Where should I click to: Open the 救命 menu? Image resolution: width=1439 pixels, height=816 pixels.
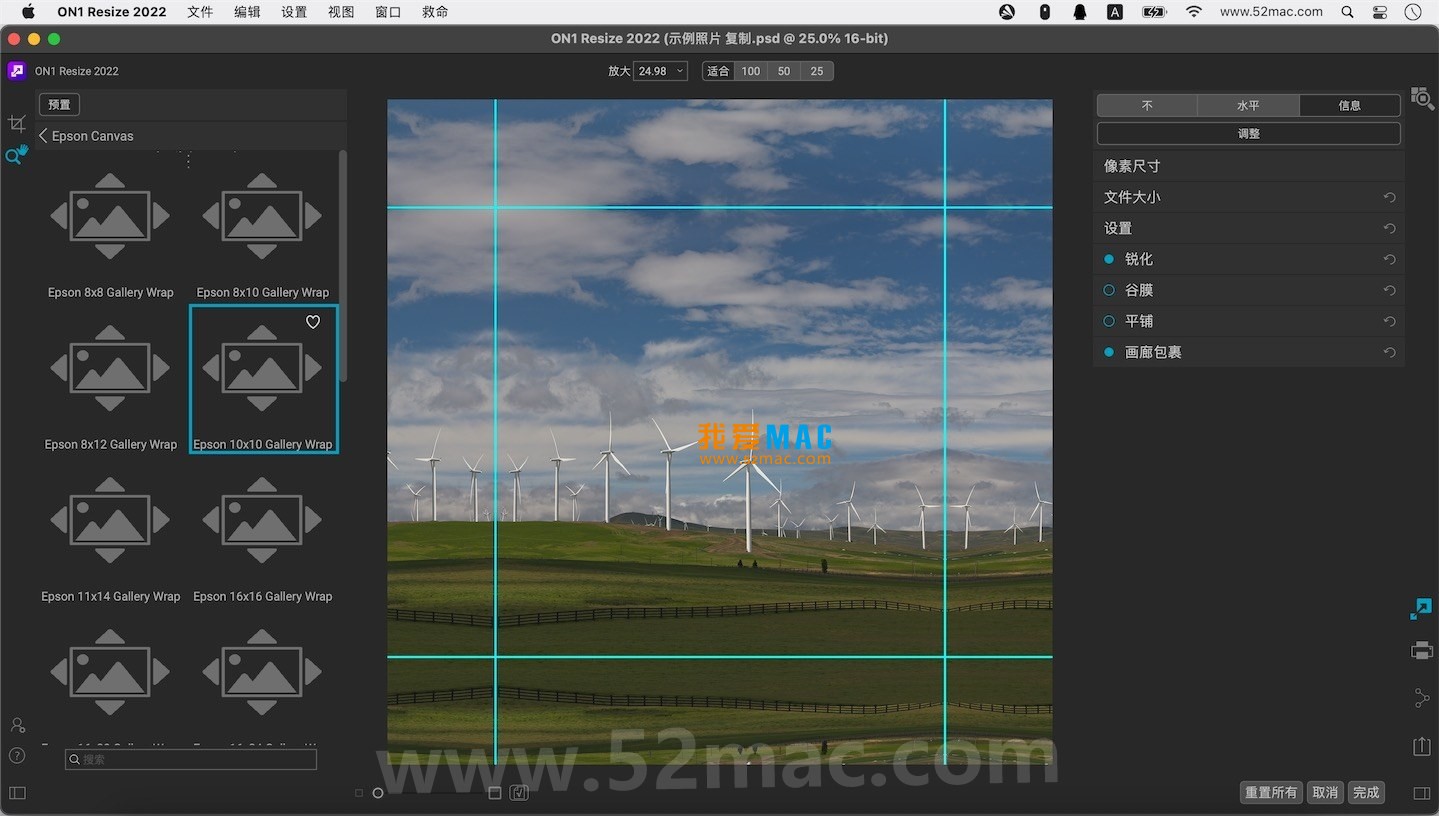[x=435, y=12]
